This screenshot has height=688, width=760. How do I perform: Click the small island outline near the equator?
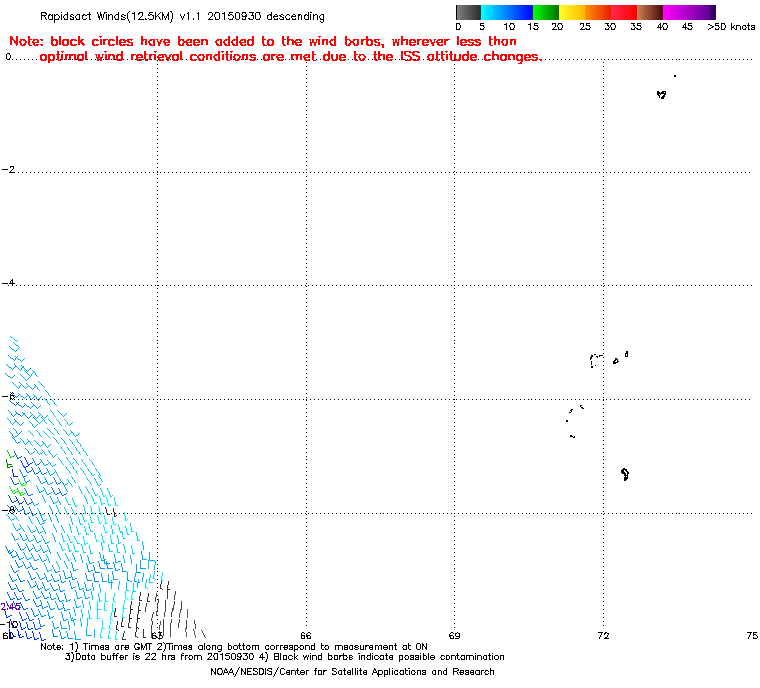662,95
